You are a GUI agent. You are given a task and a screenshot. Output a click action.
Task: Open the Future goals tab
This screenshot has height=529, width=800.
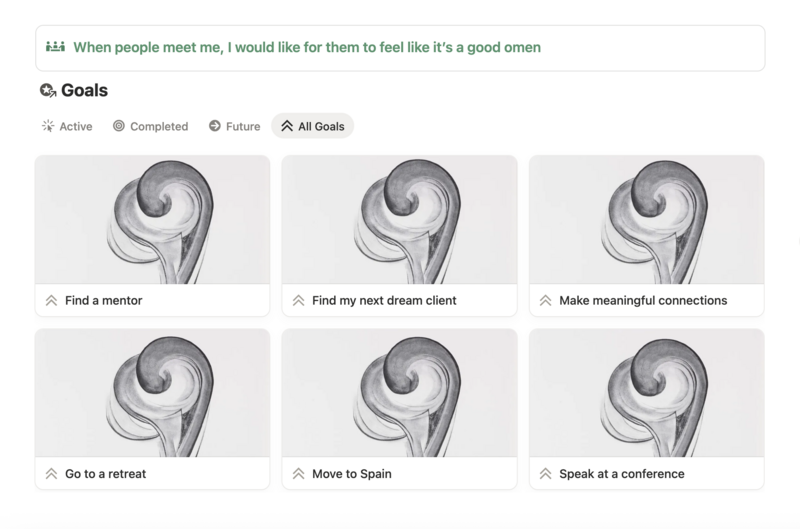(234, 127)
